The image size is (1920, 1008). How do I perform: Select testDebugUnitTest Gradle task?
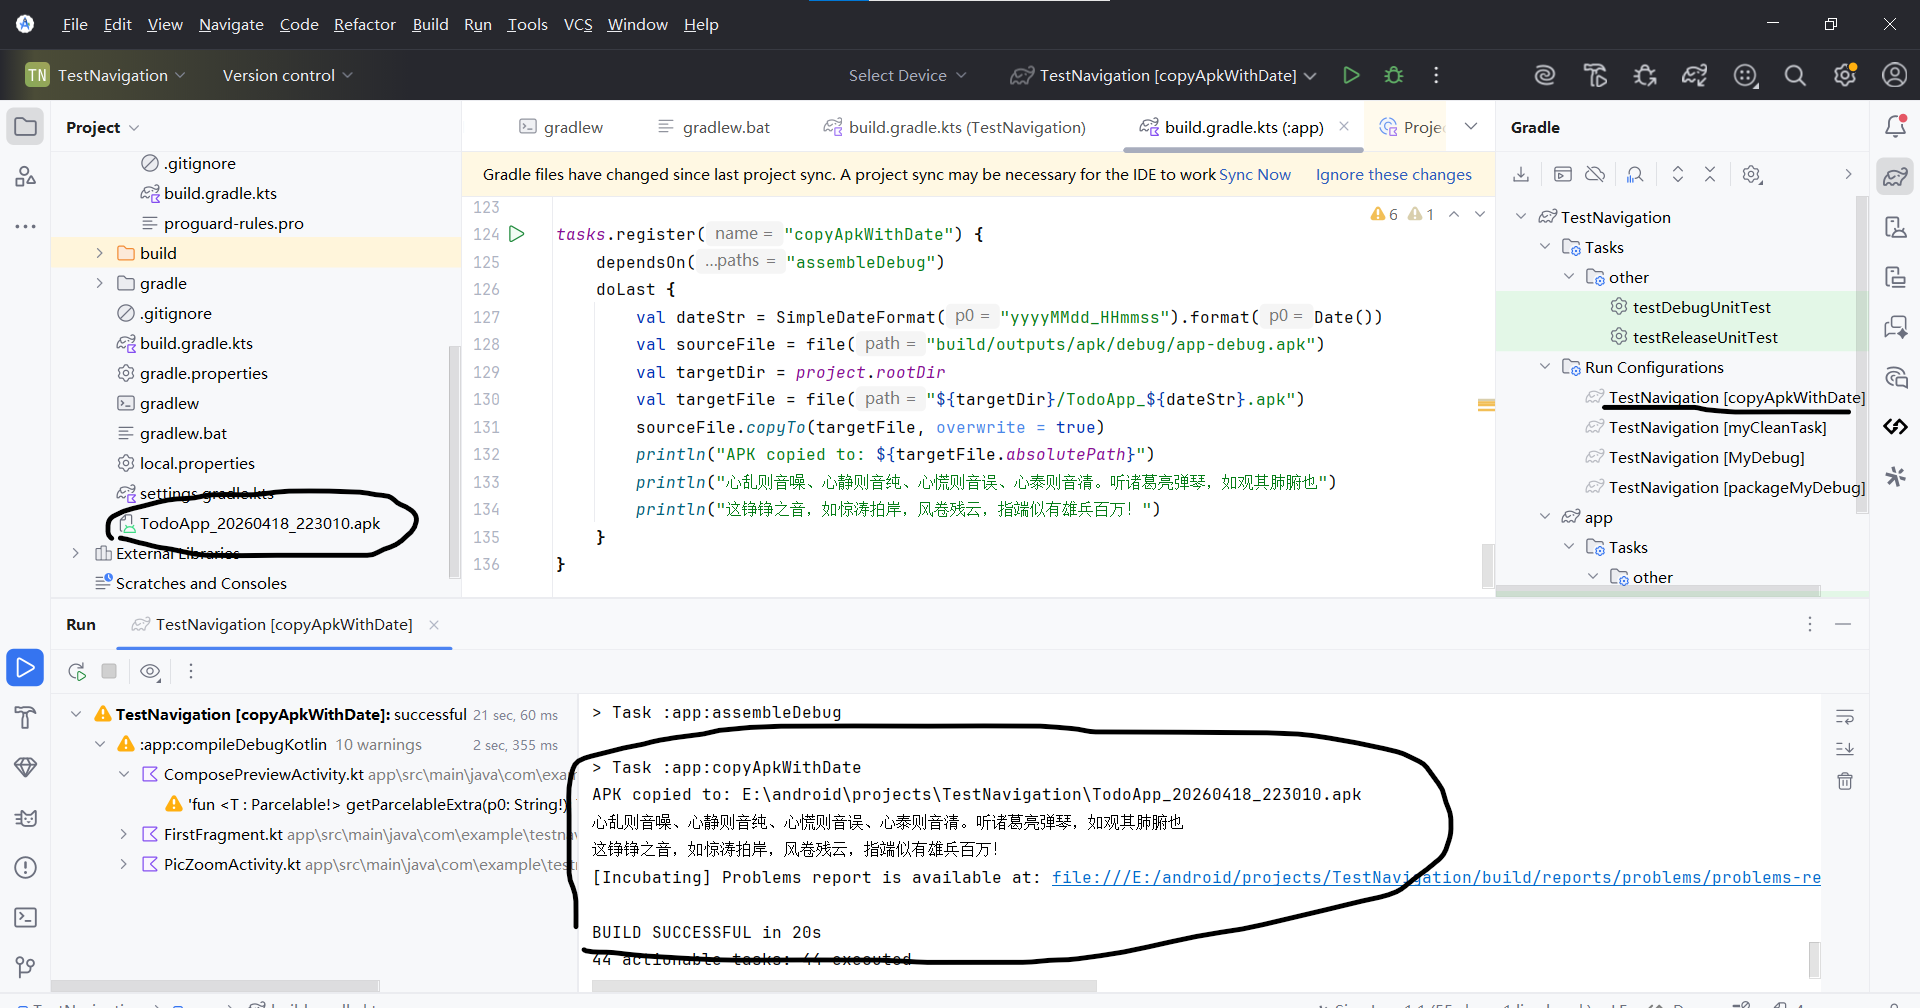click(1701, 307)
